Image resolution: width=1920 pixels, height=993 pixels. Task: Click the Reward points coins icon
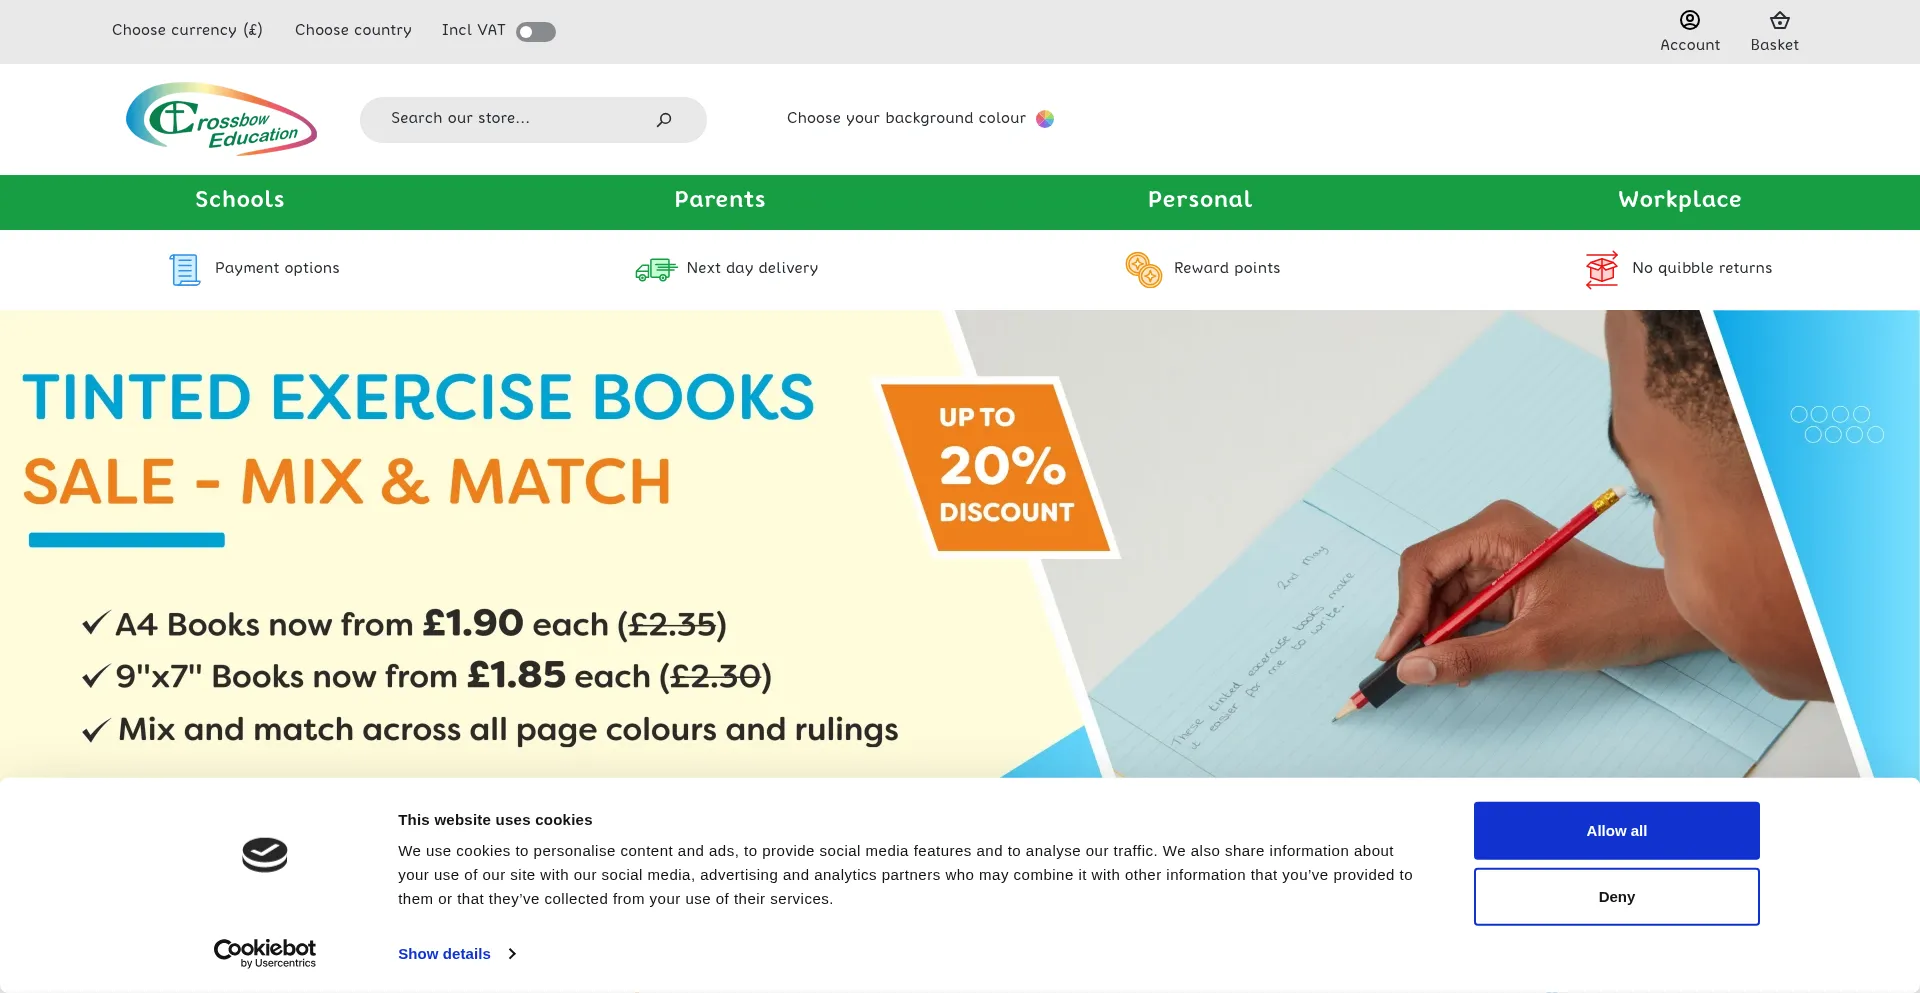[x=1143, y=269]
